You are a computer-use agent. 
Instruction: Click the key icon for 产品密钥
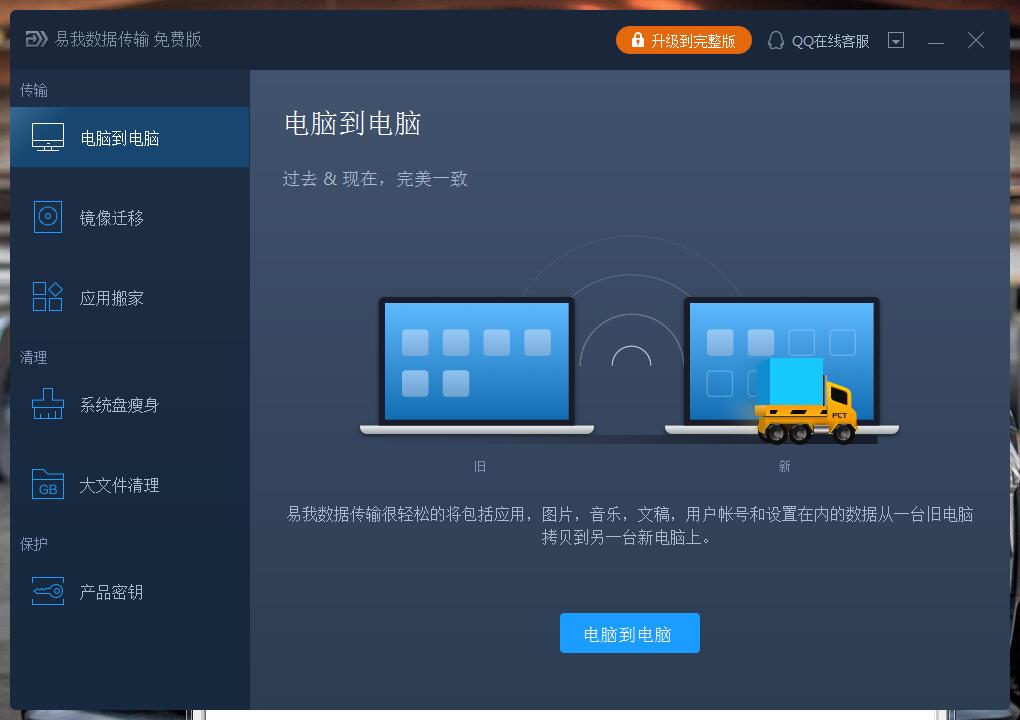(48, 591)
